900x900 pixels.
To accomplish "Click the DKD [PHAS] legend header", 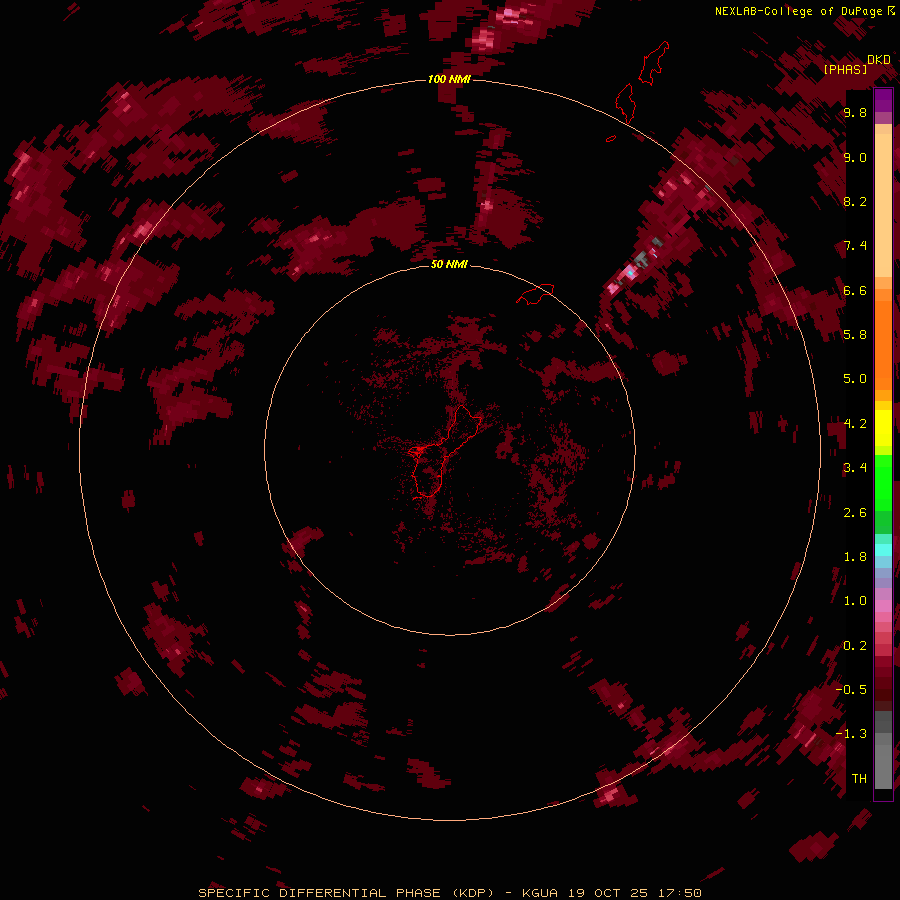I will (x=856, y=64).
